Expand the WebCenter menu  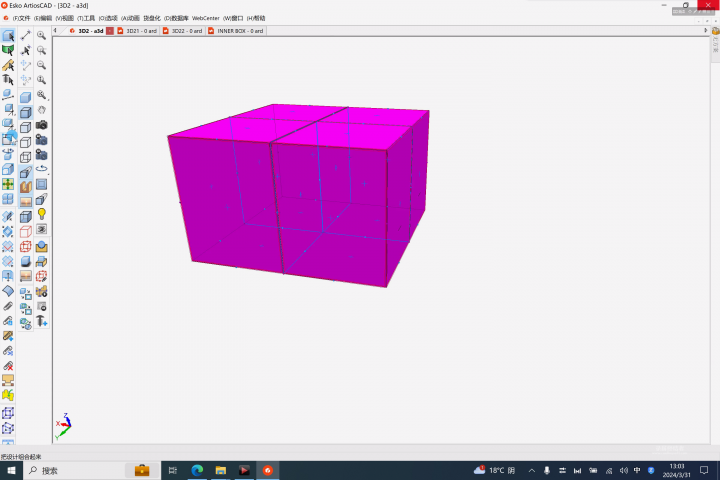(x=205, y=18)
